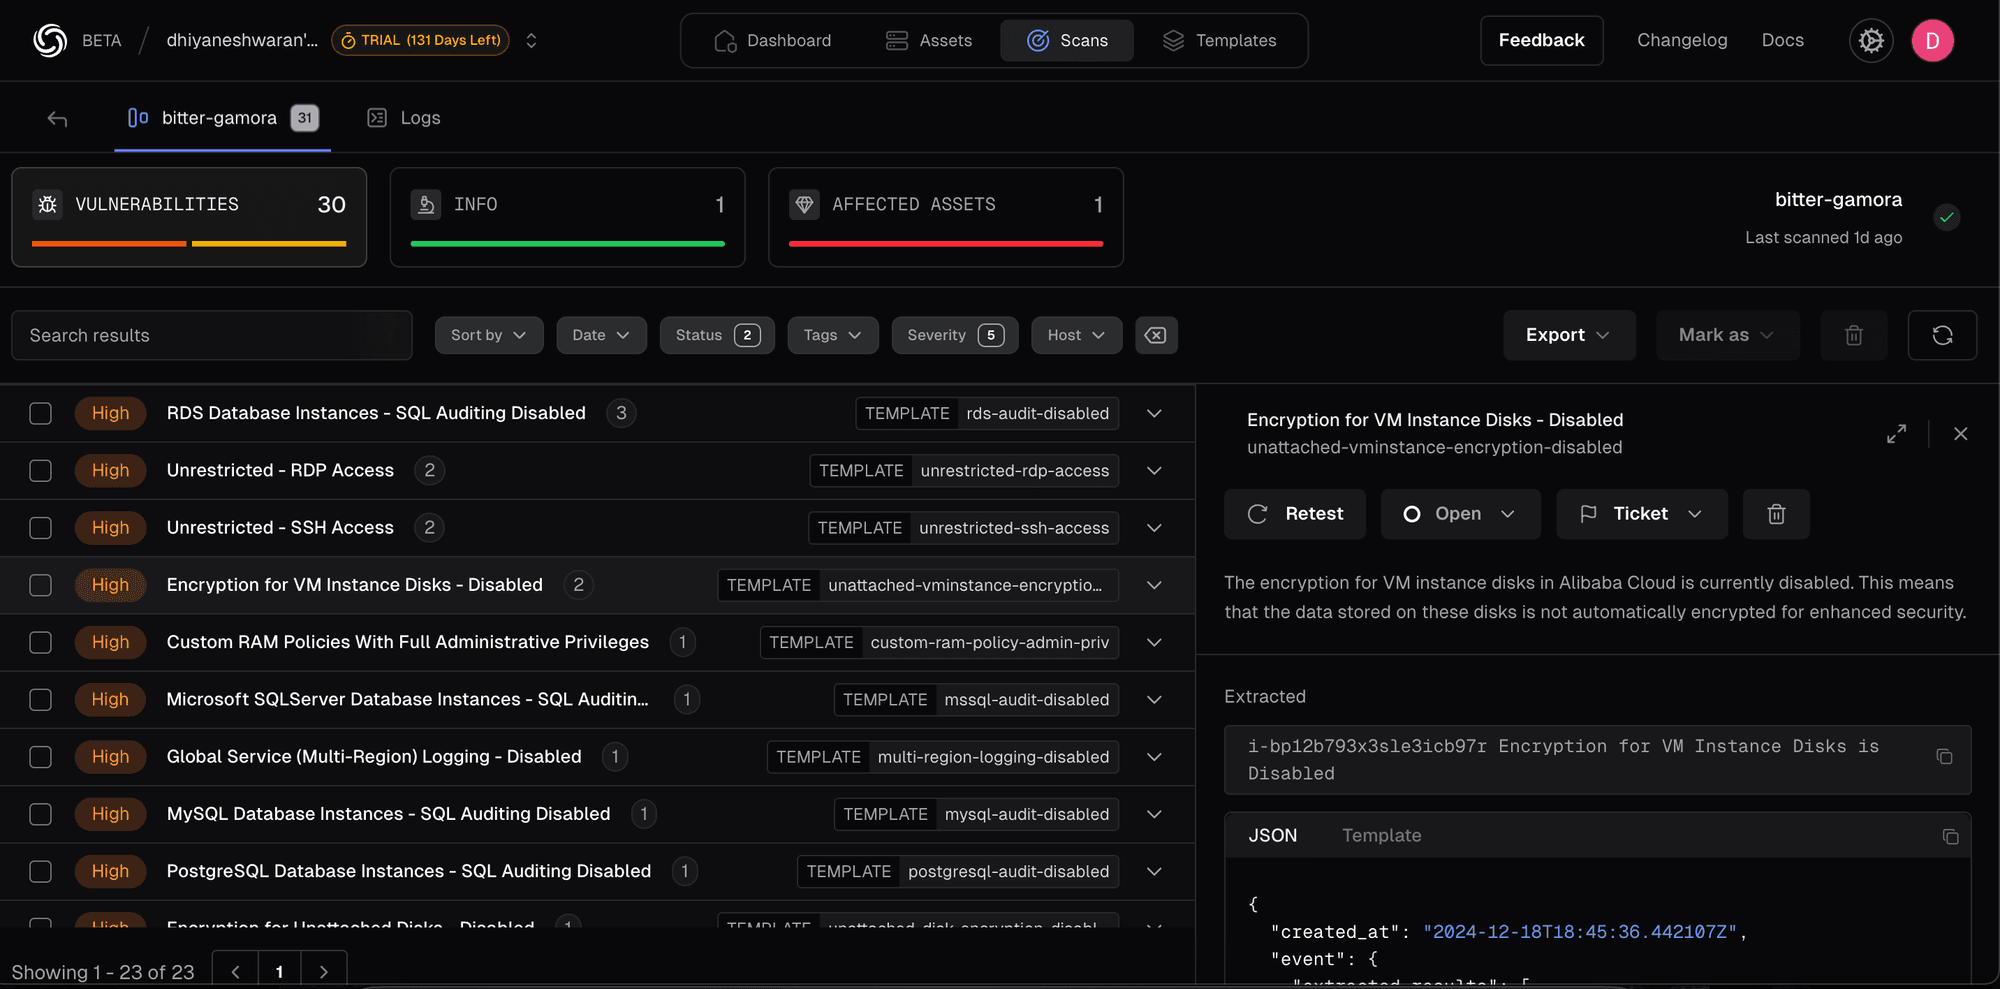Select the Unrestricted - RDP Access checkbox
This screenshot has height=989, width=2000.
click(x=41, y=471)
